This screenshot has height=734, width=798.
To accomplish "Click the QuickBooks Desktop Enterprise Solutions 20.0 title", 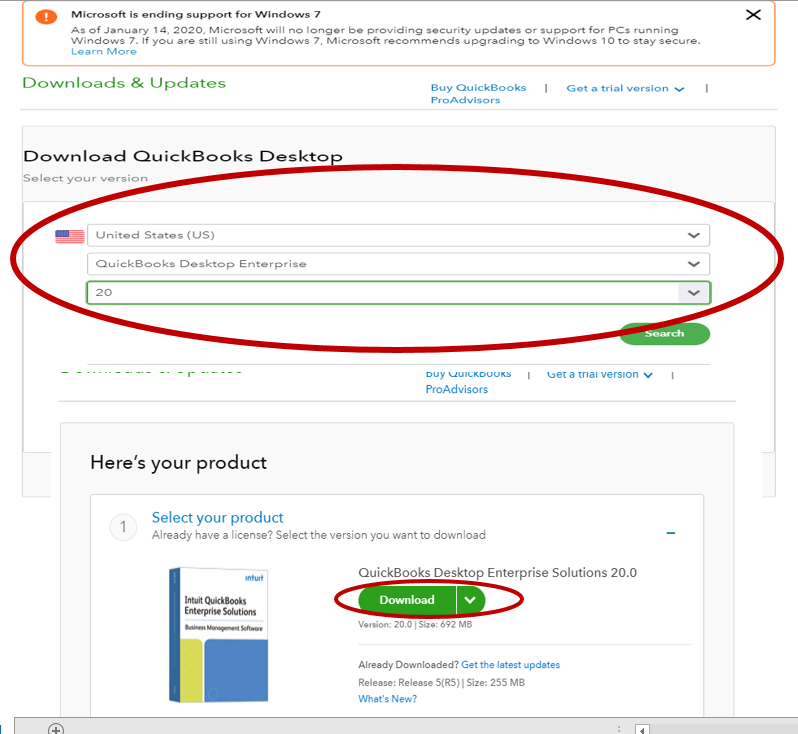I will (497, 573).
